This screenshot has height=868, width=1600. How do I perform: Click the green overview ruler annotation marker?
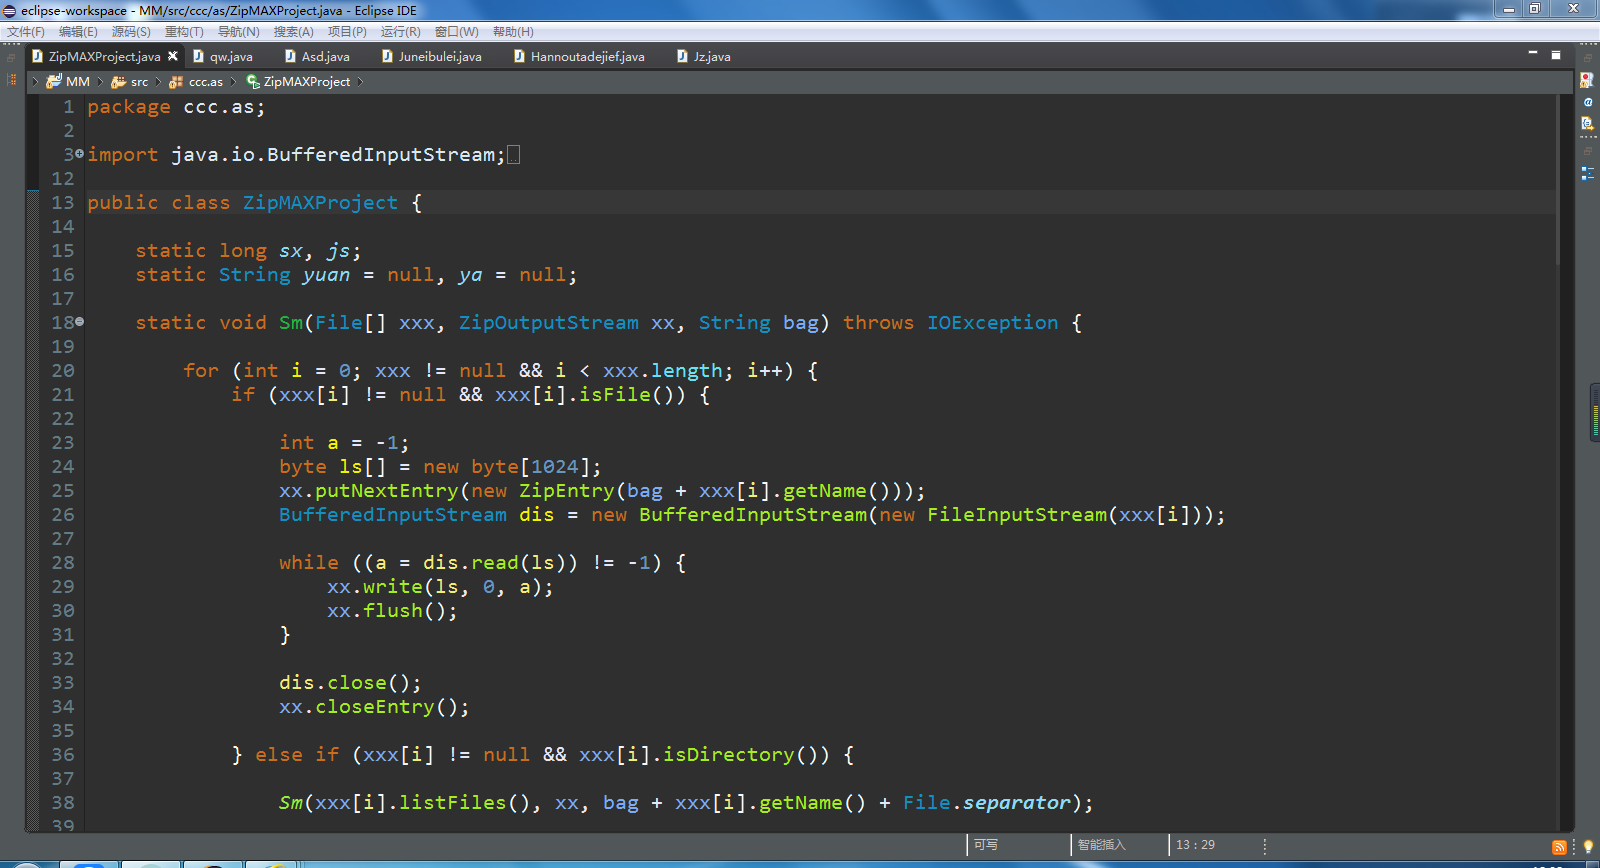point(1595,411)
